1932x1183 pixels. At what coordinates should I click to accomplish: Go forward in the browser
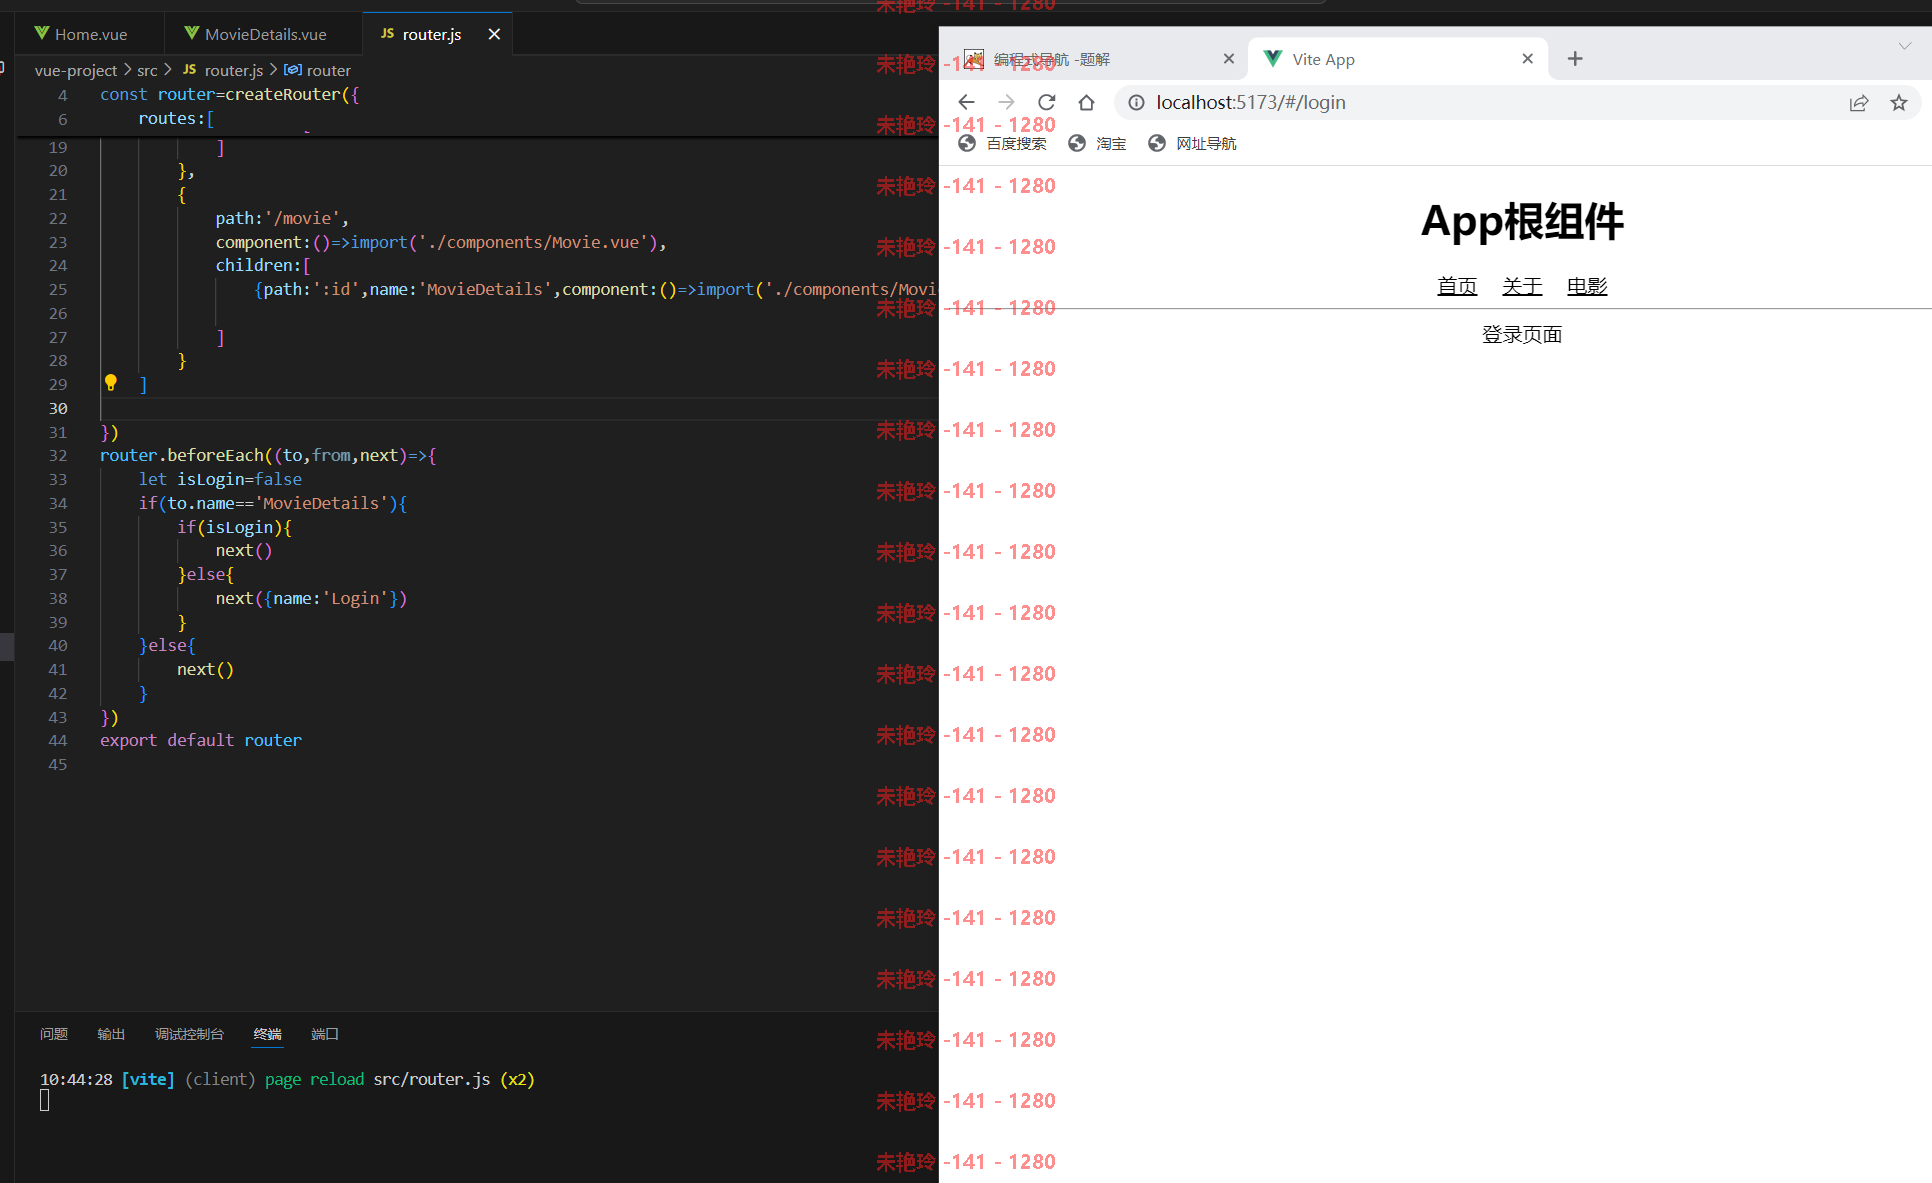[1006, 102]
